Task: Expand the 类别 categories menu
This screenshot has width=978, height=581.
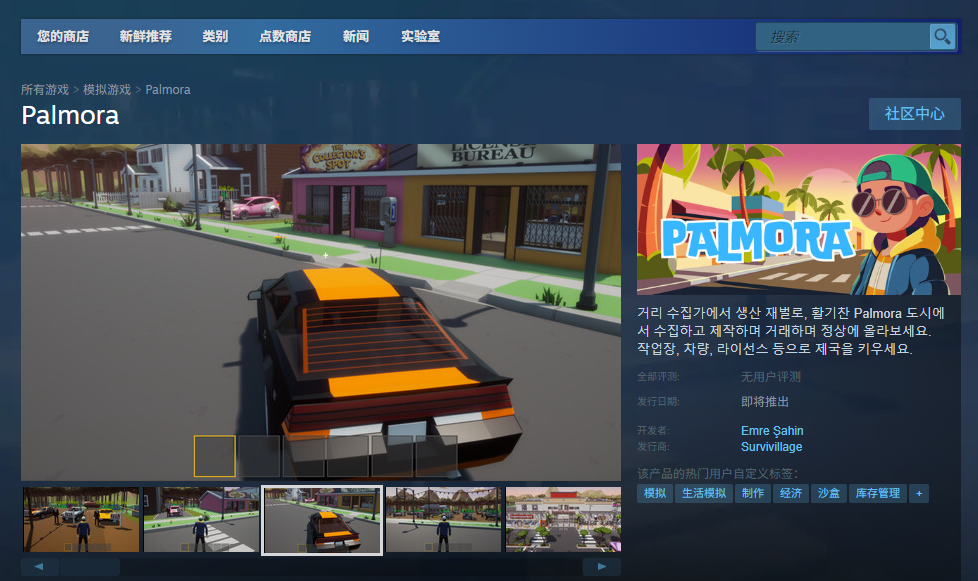Action: tap(215, 37)
